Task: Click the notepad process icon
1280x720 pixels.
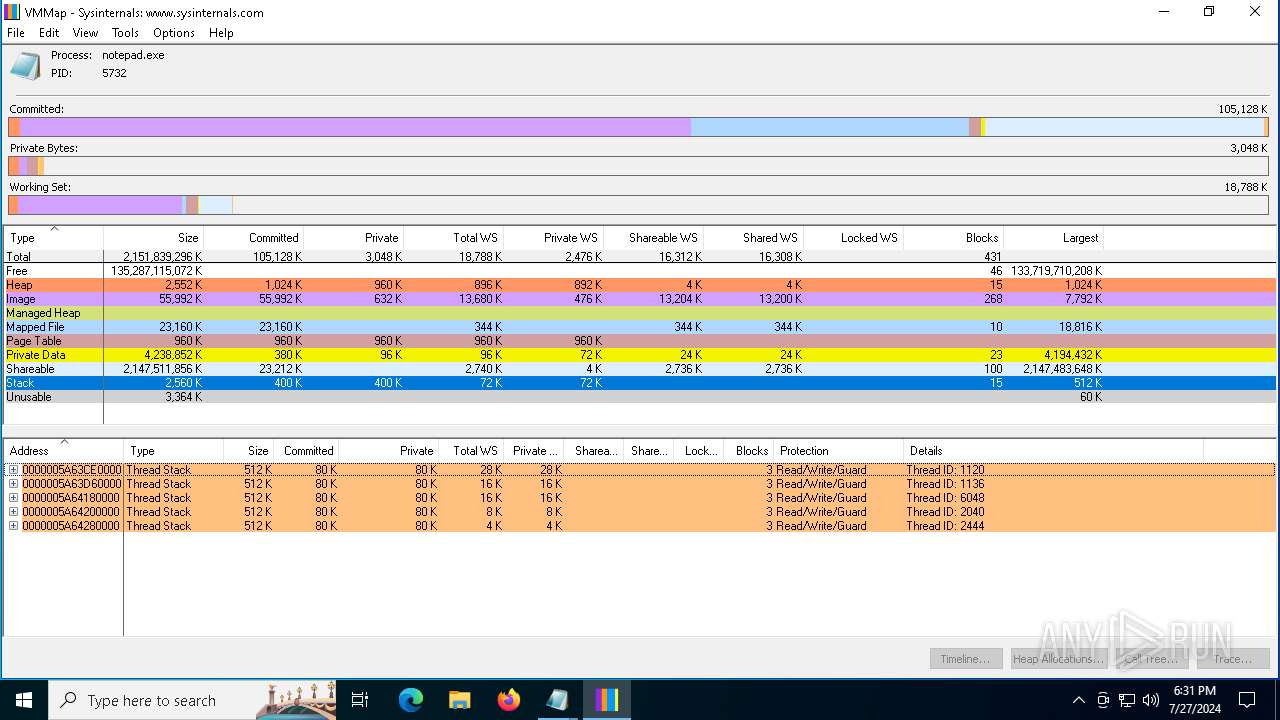Action: pyautogui.click(x=26, y=66)
